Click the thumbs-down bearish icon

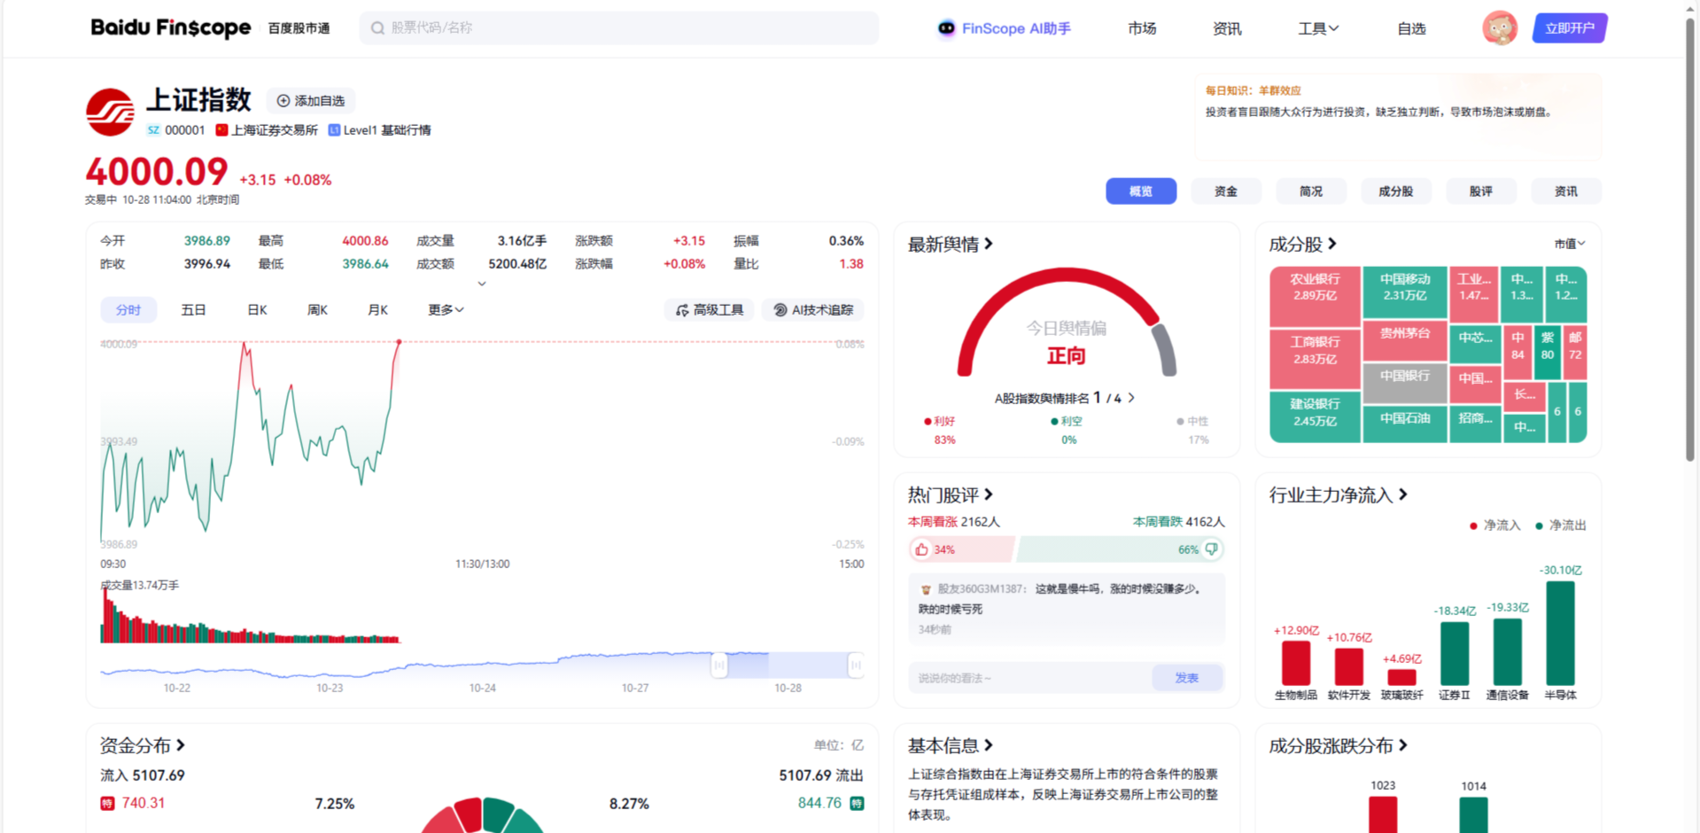[1212, 549]
